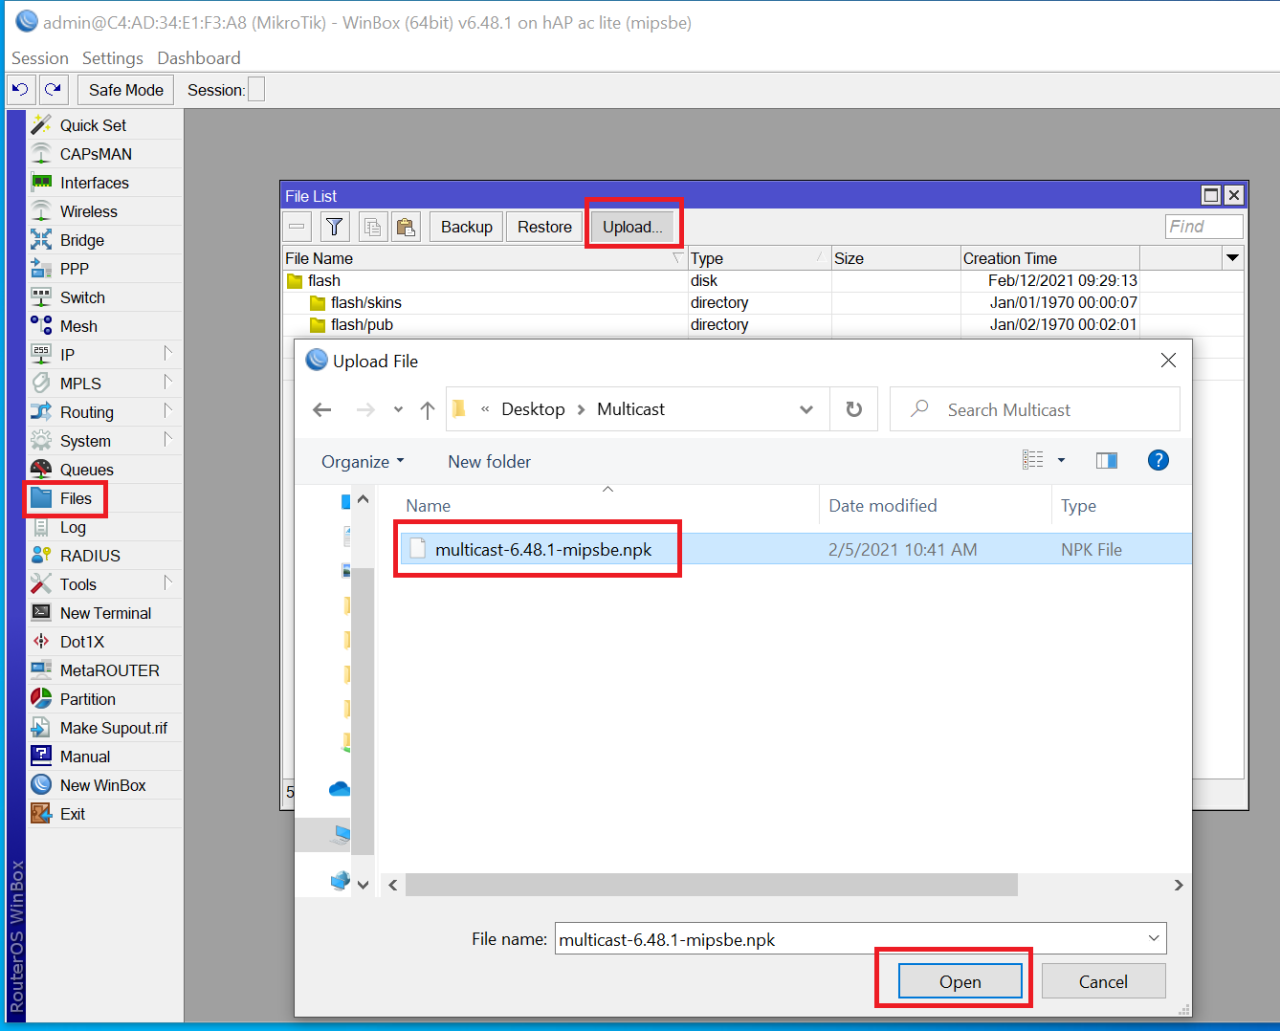Expand the File name combo box
1280x1031 pixels.
[1153, 938]
